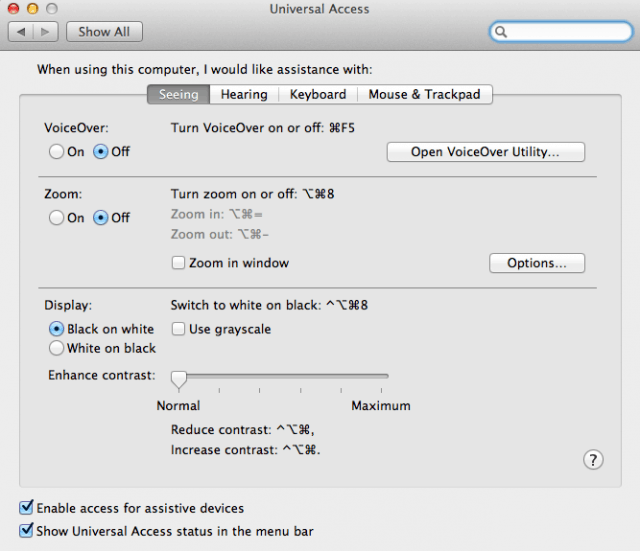640x551 pixels.
Task: Select Black on white display
Action: [x=56, y=329]
